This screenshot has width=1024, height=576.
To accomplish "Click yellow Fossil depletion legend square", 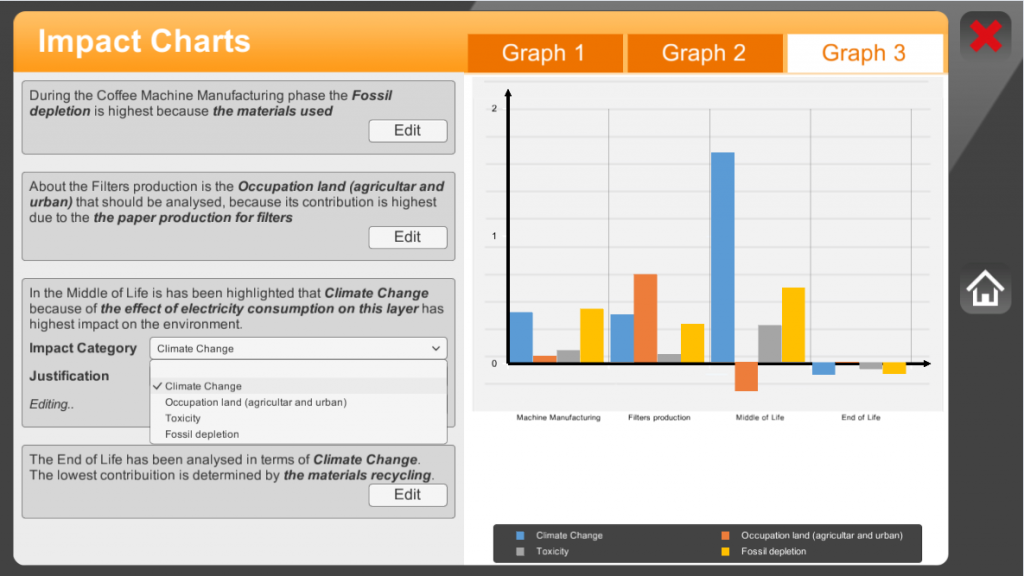I will pyautogui.click(x=726, y=551).
